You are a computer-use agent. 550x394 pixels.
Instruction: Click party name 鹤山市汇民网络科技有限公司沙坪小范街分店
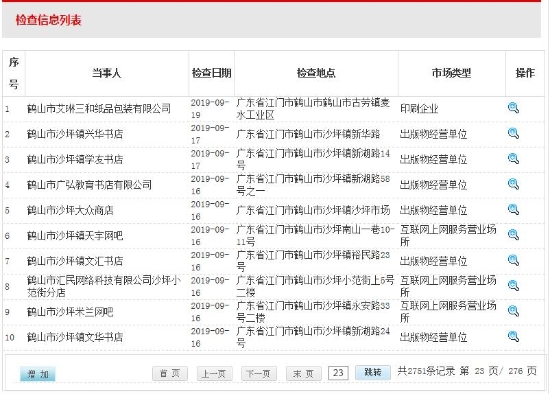coord(104,286)
